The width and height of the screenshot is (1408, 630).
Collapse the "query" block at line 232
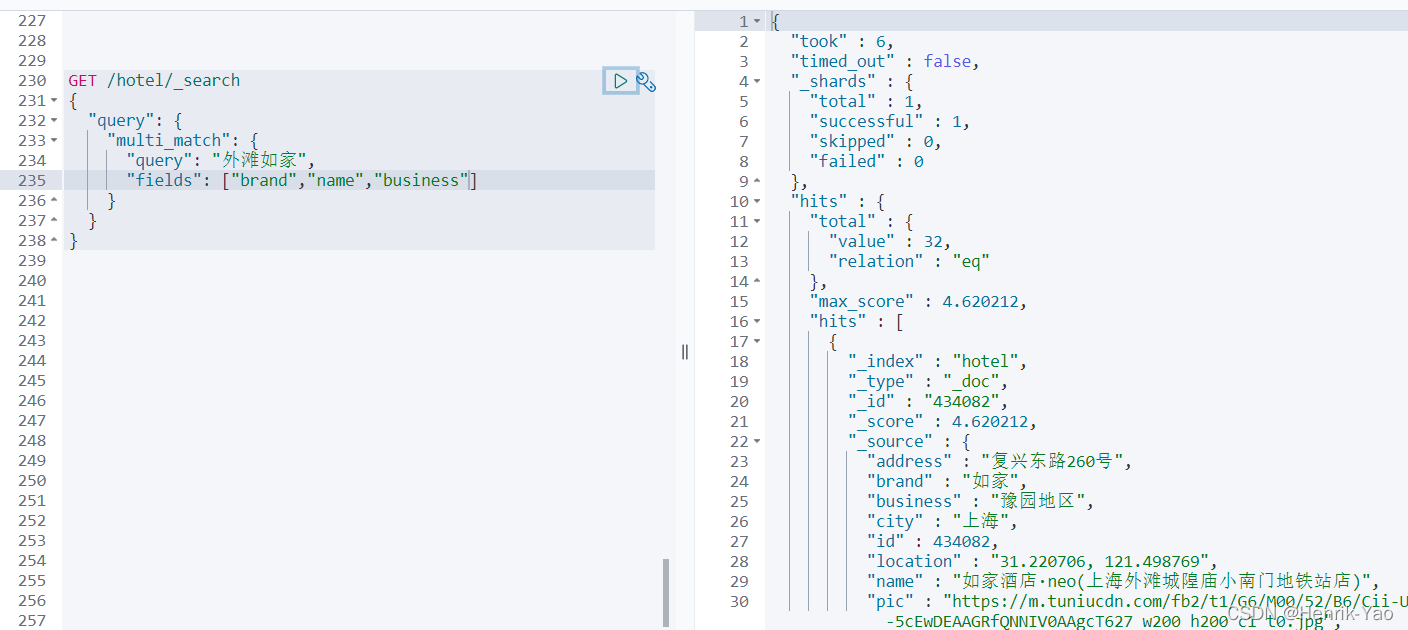(x=54, y=121)
